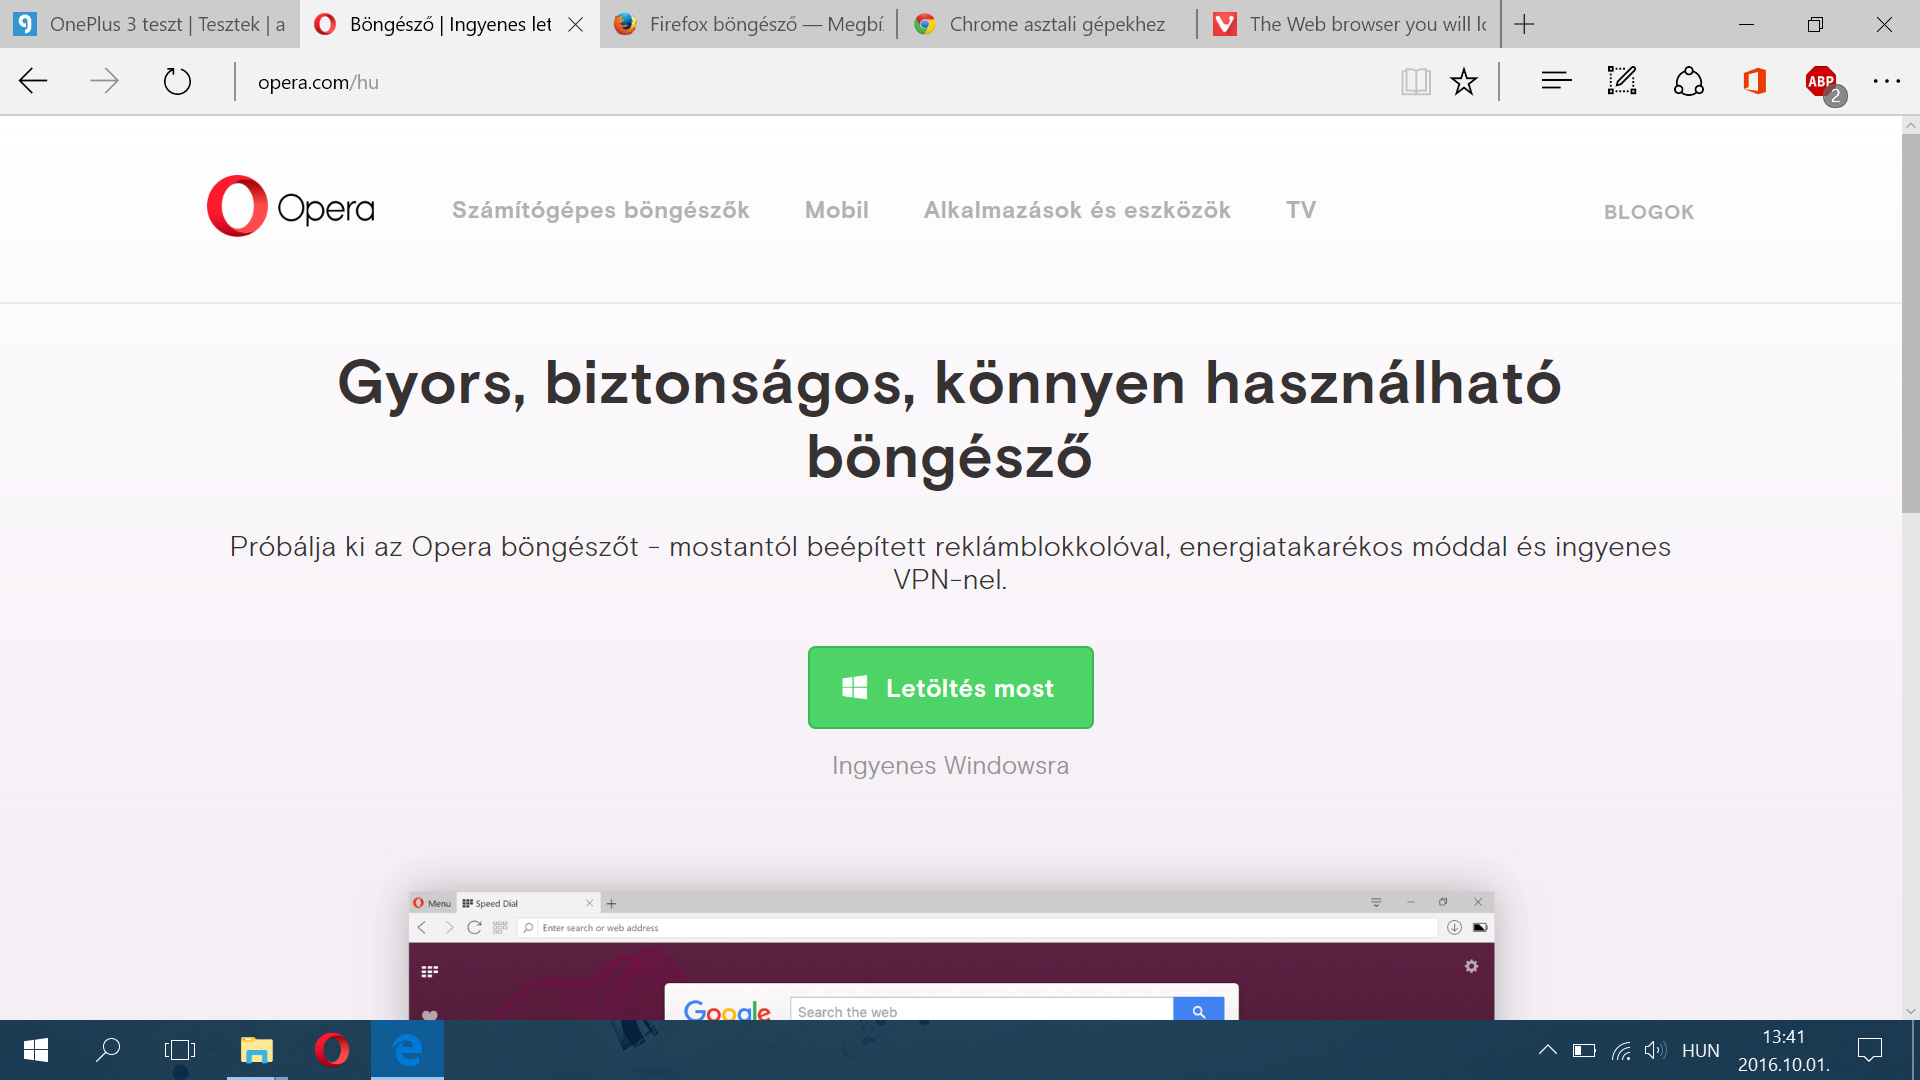Reload the page with refresh icon
1920x1080 pixels.
coord(177,81)
